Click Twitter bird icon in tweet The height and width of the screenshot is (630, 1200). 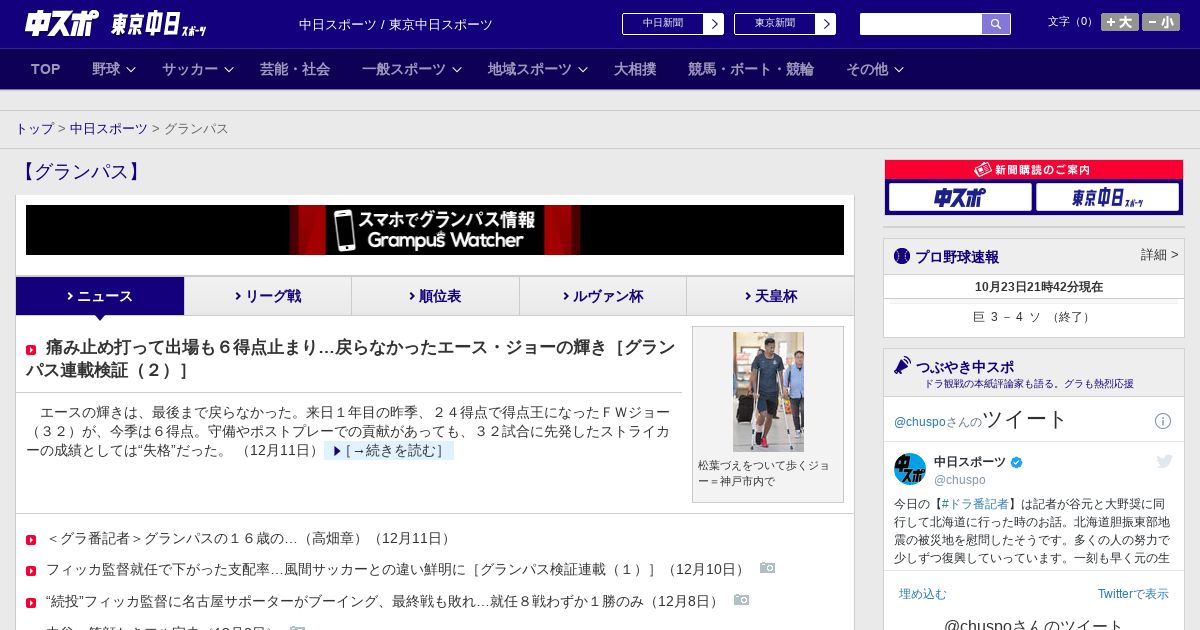click(1164, 461)
